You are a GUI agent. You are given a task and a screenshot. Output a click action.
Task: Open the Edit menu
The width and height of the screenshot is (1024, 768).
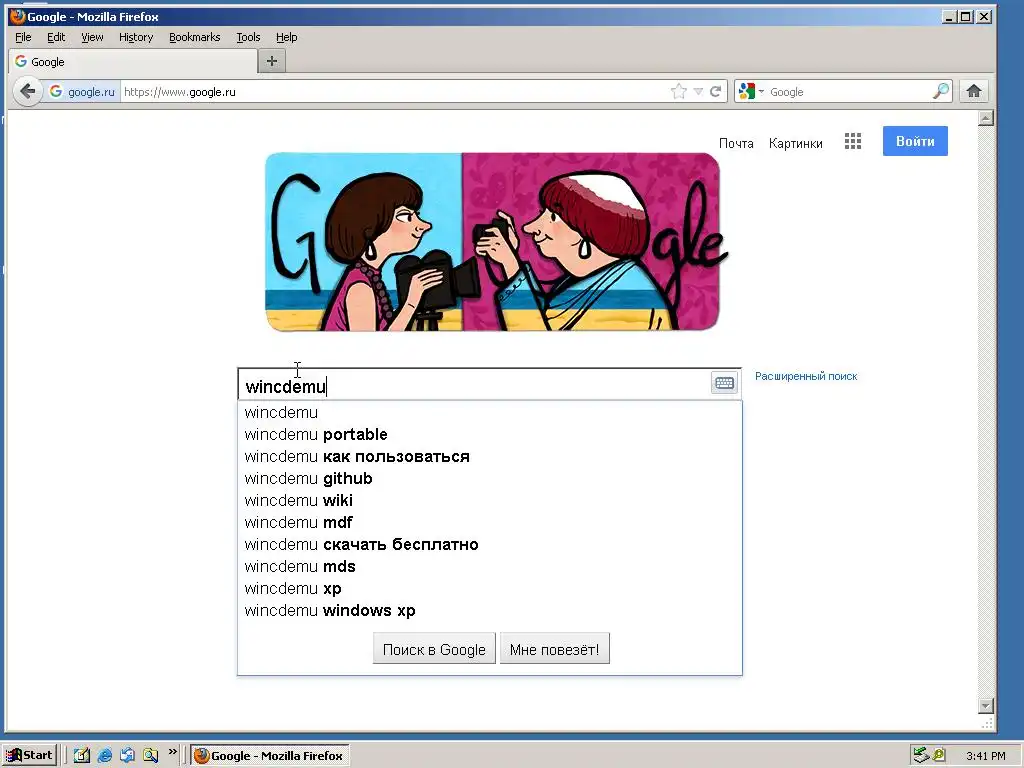pyautogui.click(x=56, y=37)
